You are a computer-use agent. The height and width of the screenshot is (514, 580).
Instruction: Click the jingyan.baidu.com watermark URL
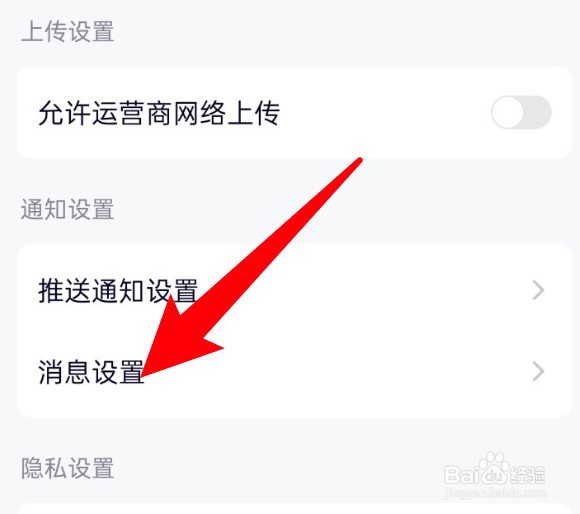[495, 492]
